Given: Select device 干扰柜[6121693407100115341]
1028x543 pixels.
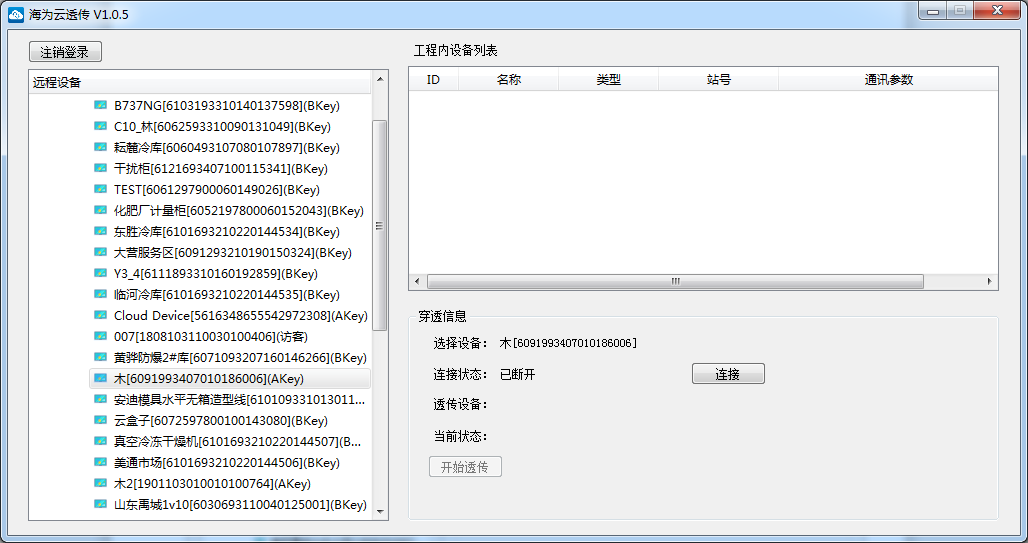Looking at the screenshot, I should point(221,169).
